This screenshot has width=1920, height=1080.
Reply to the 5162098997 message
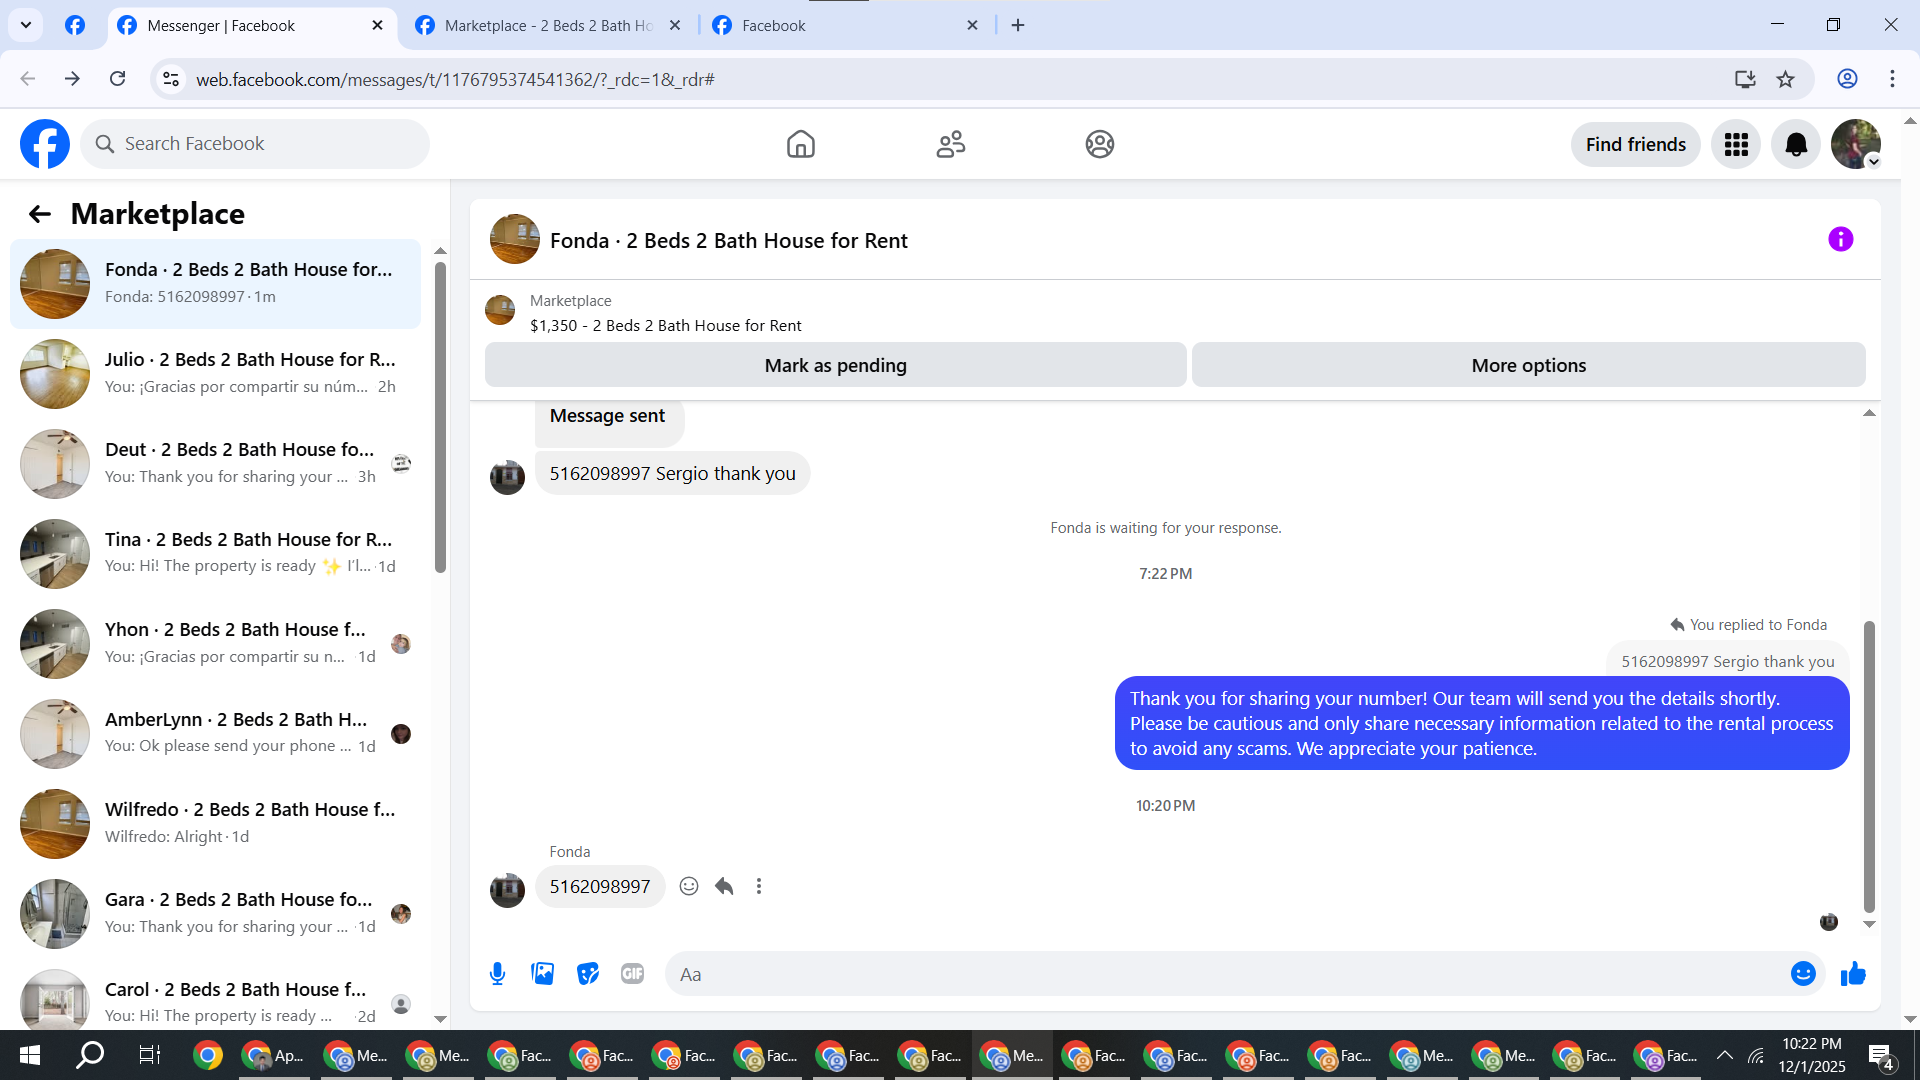tap(724, 886)
